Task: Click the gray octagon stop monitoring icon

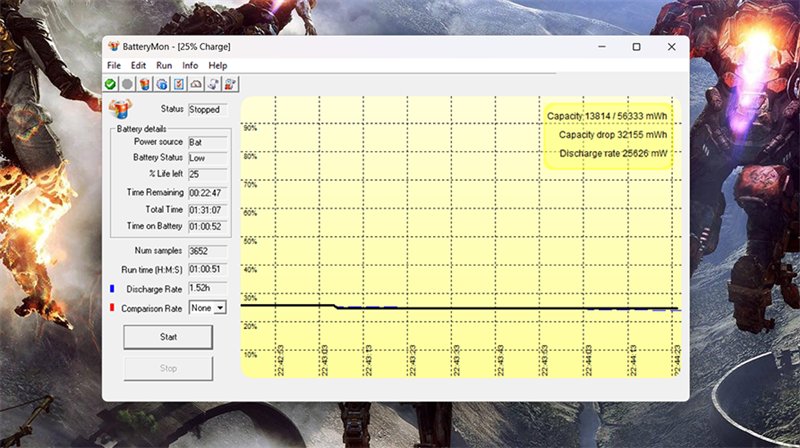Action: click(128, 84)
